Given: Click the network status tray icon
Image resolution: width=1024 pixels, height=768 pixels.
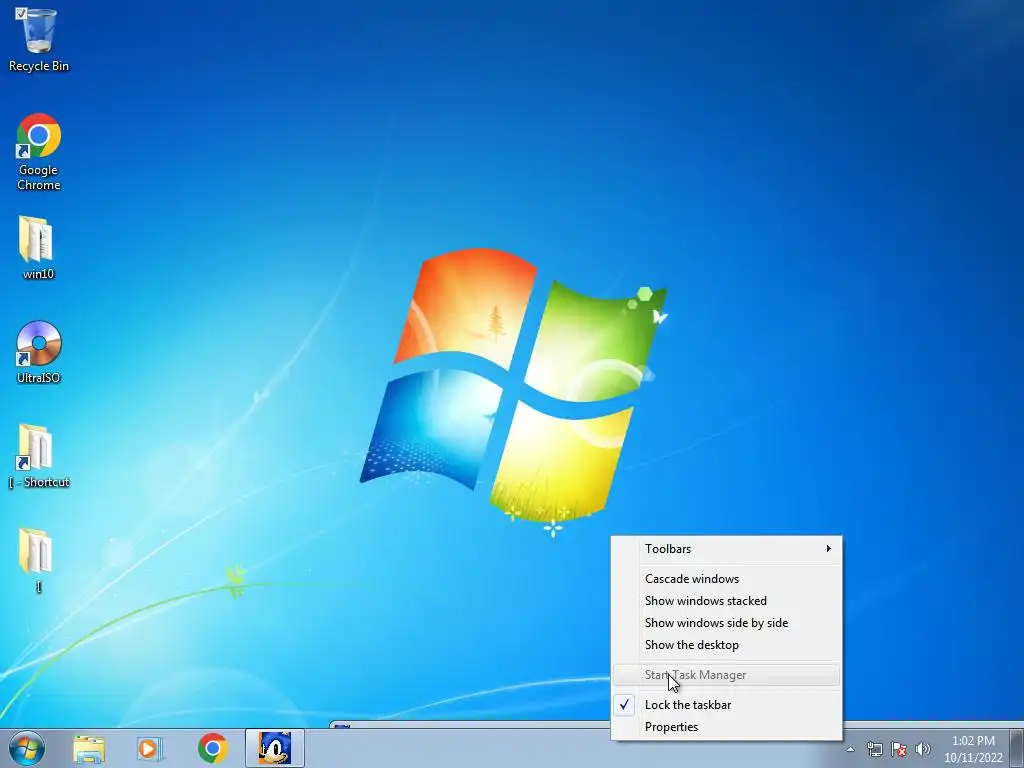Looking at the screenshot, I should click(x=874, y=749).
